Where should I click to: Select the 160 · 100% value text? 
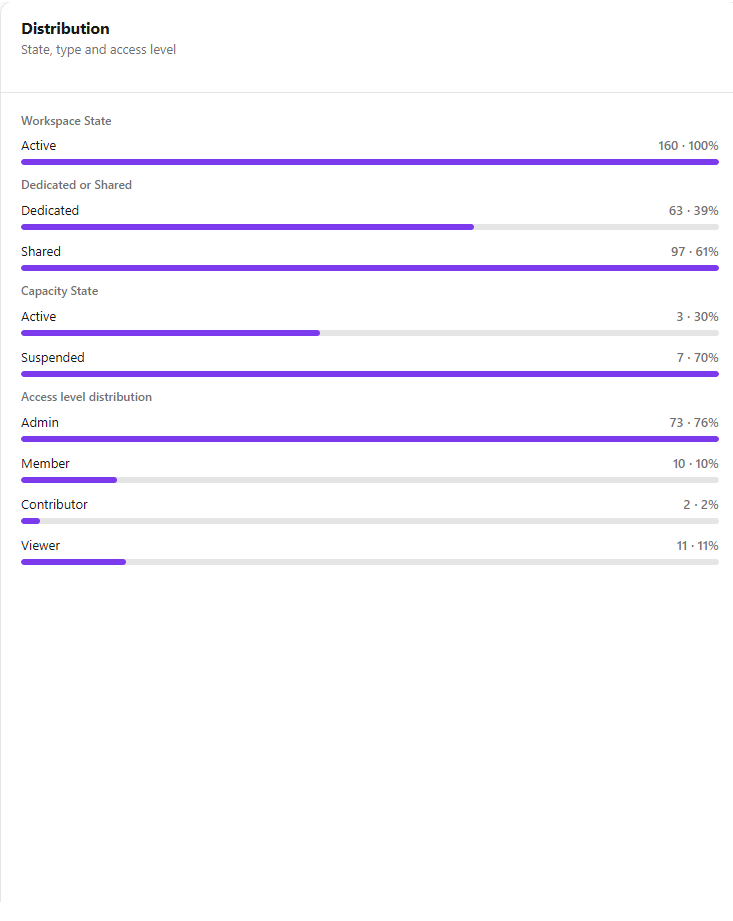click(x=688, y=146)
